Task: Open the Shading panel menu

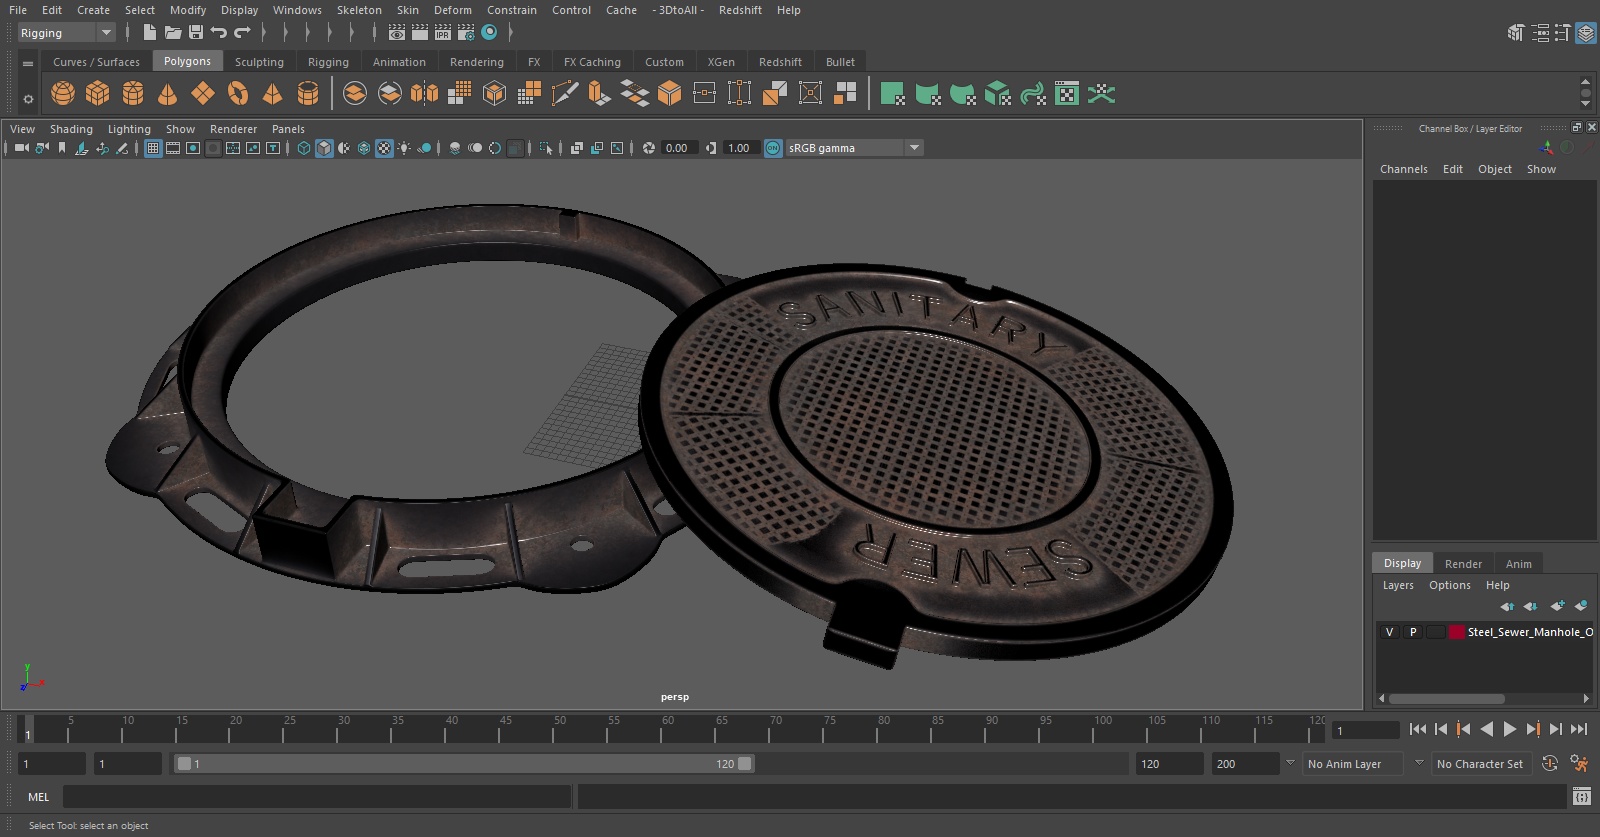Action: pyautogui.click(x=71, y=129)
